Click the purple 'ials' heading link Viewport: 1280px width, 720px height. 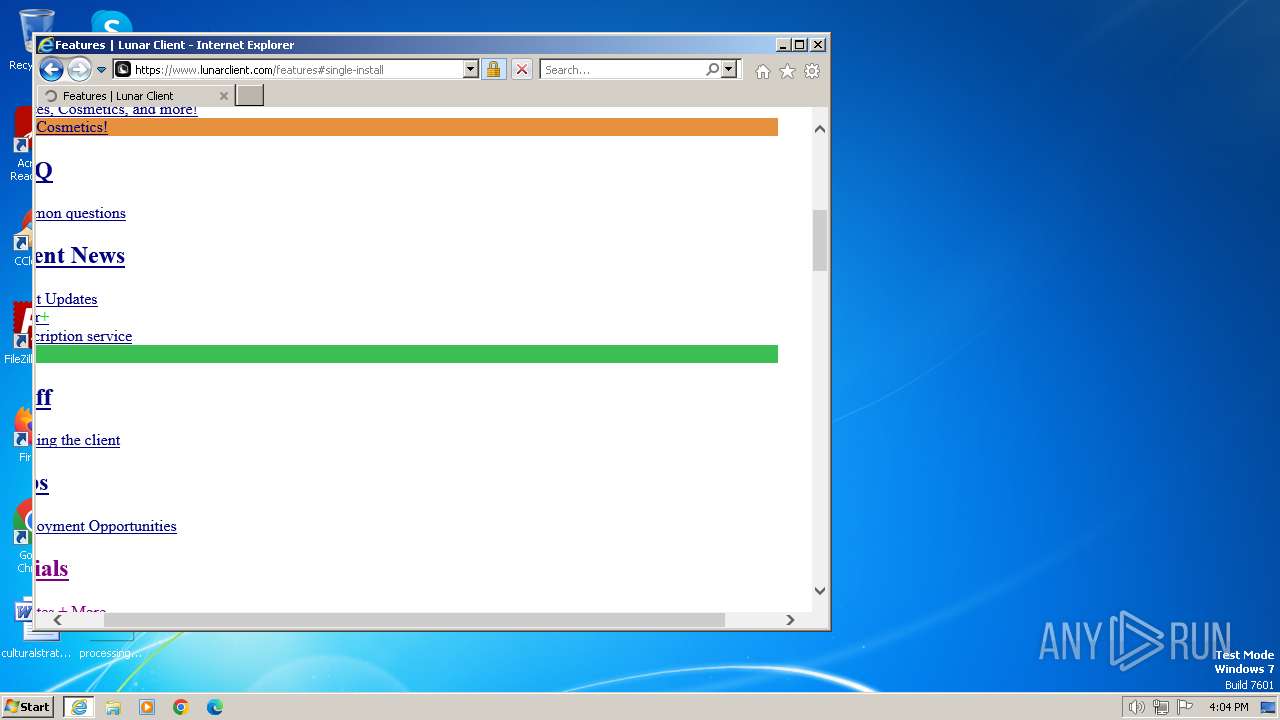click(x=52, y=569)
